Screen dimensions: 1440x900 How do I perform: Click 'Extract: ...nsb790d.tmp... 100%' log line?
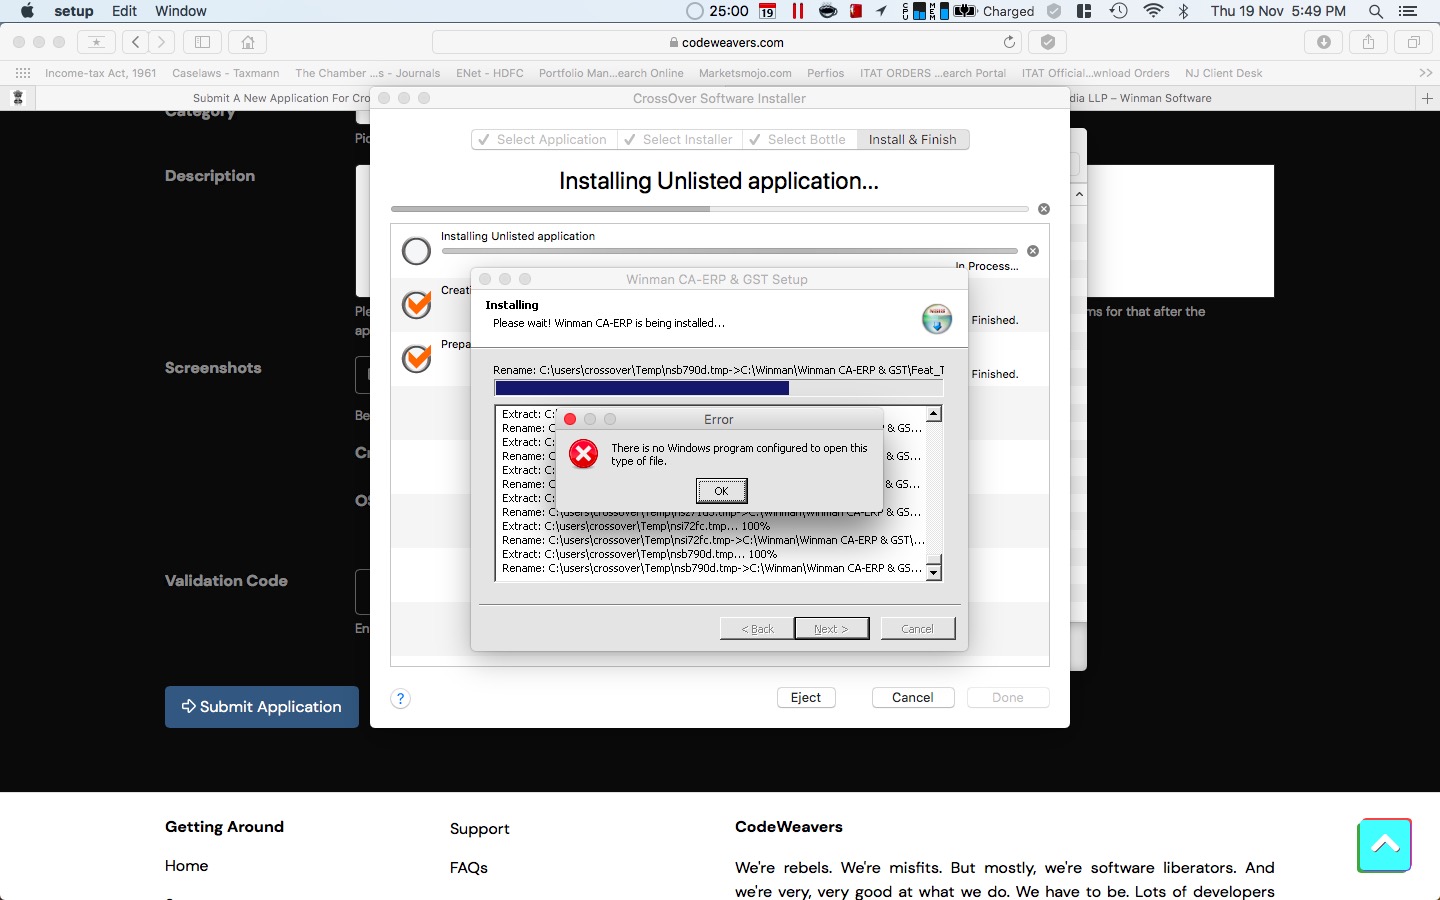click(x=640, y=554)
